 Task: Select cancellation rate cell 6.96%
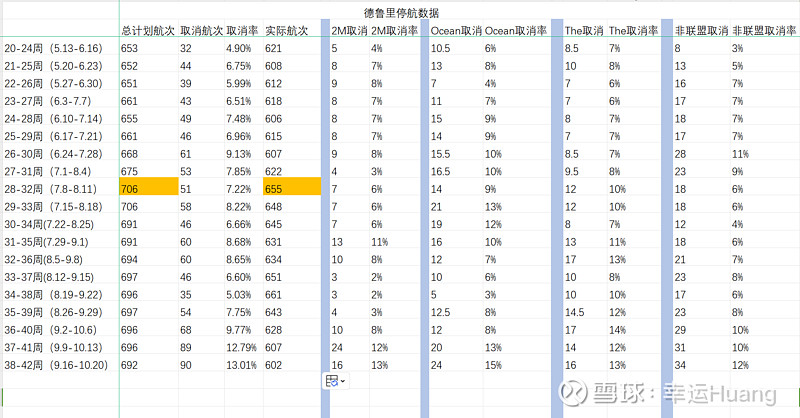239,136
